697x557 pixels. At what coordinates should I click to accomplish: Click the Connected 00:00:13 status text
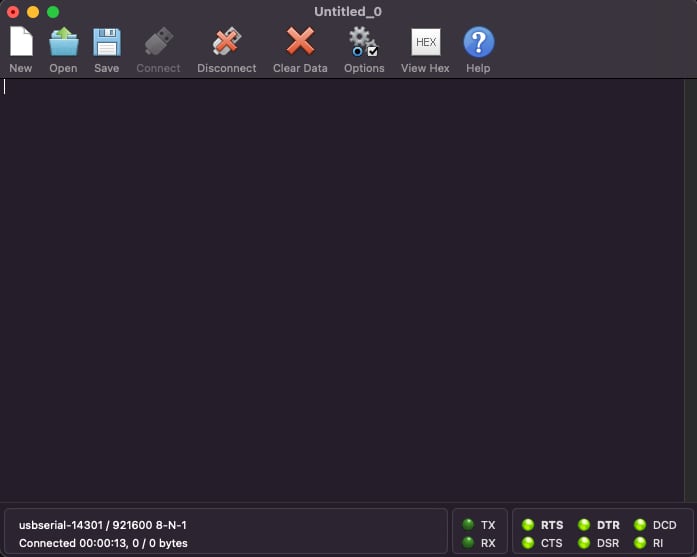[103, 543]
